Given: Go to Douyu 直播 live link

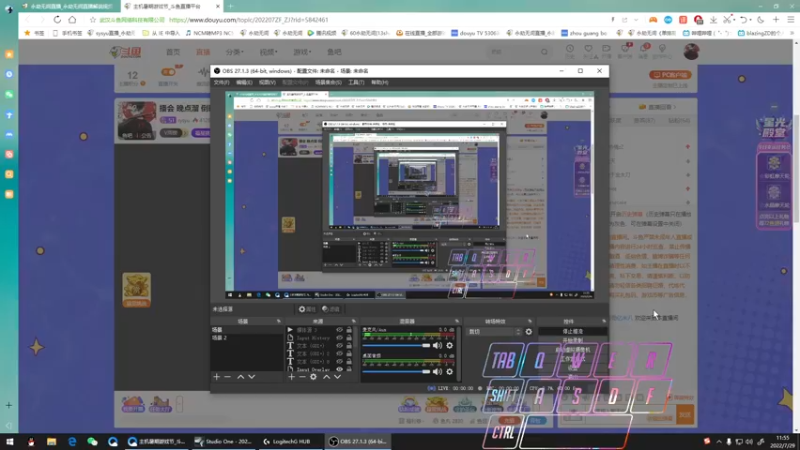Looking at the screenshot, I should [203, 52].
